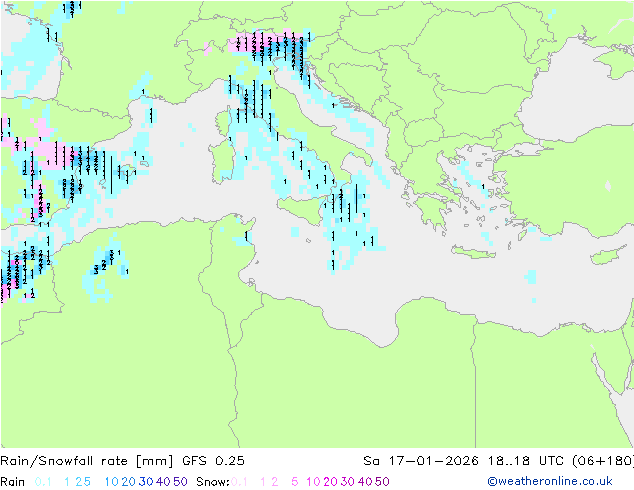Select rain legend value 30
The width and height of the screenshot is (634, 490).
146,482
